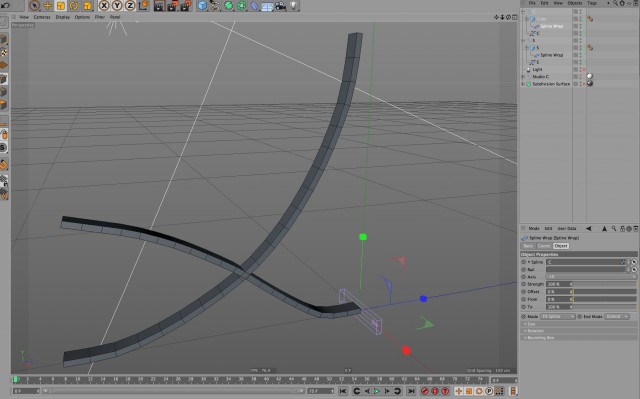
Task: Open the Attribute Manager User Data menu
Action: point(567,228)
